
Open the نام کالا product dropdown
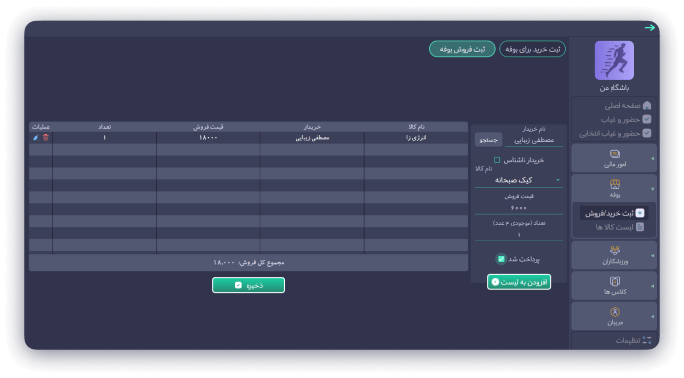[519, 180]
